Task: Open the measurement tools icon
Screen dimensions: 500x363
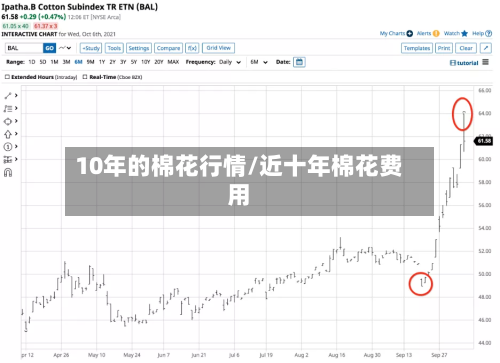Action: [x=8, y=159]
